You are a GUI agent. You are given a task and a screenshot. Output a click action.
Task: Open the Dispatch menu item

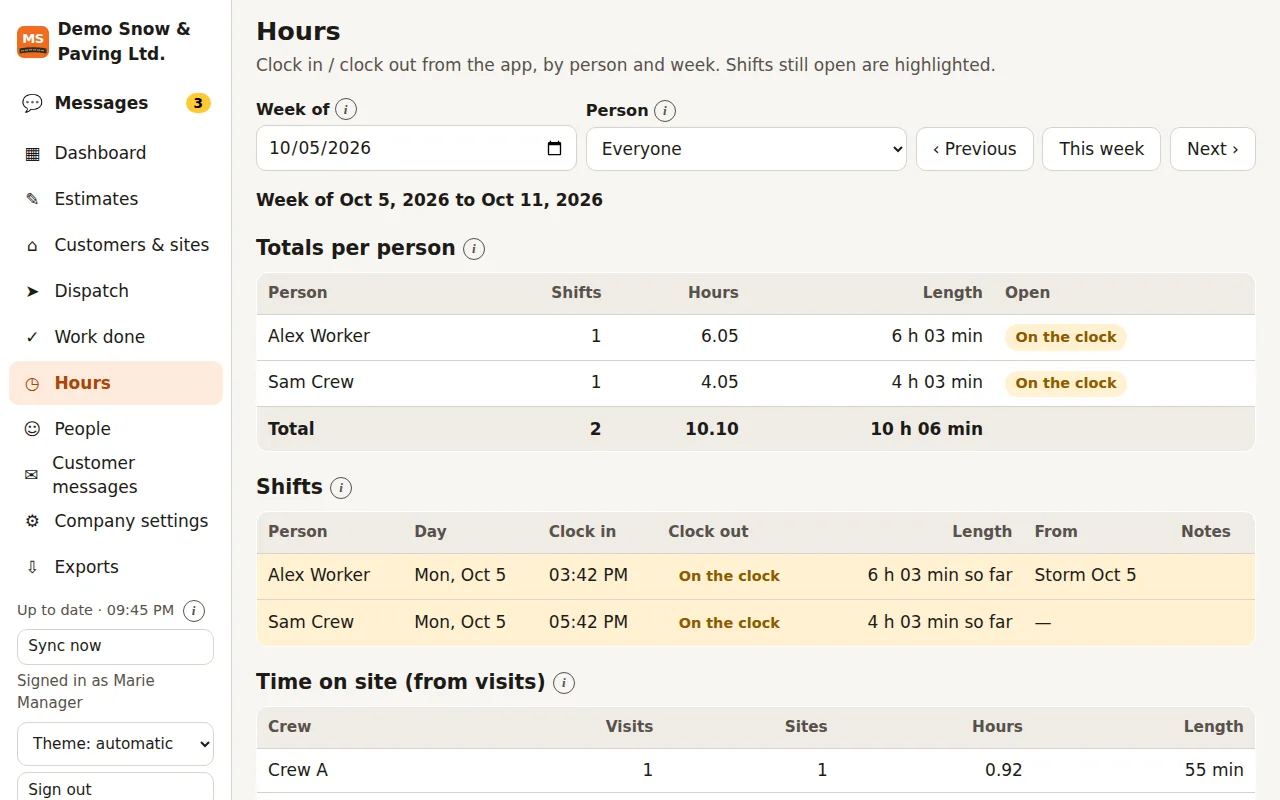(116, 291)
